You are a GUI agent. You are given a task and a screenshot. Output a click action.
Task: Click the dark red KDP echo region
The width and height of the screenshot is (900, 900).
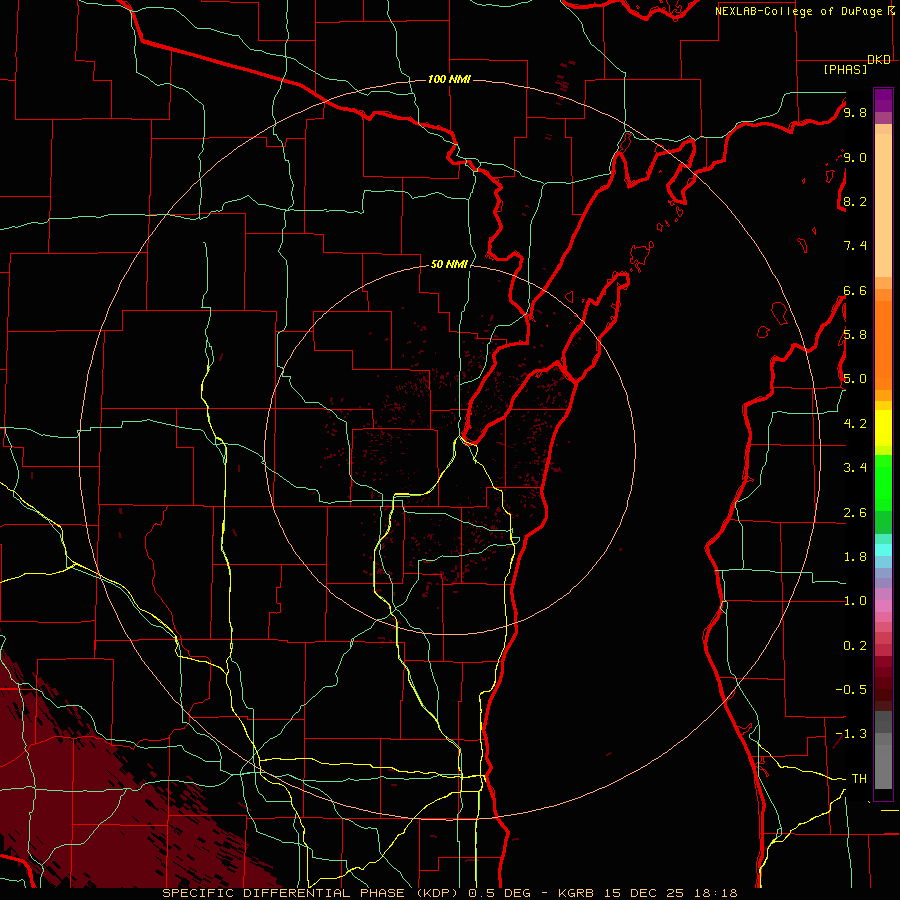86,804
